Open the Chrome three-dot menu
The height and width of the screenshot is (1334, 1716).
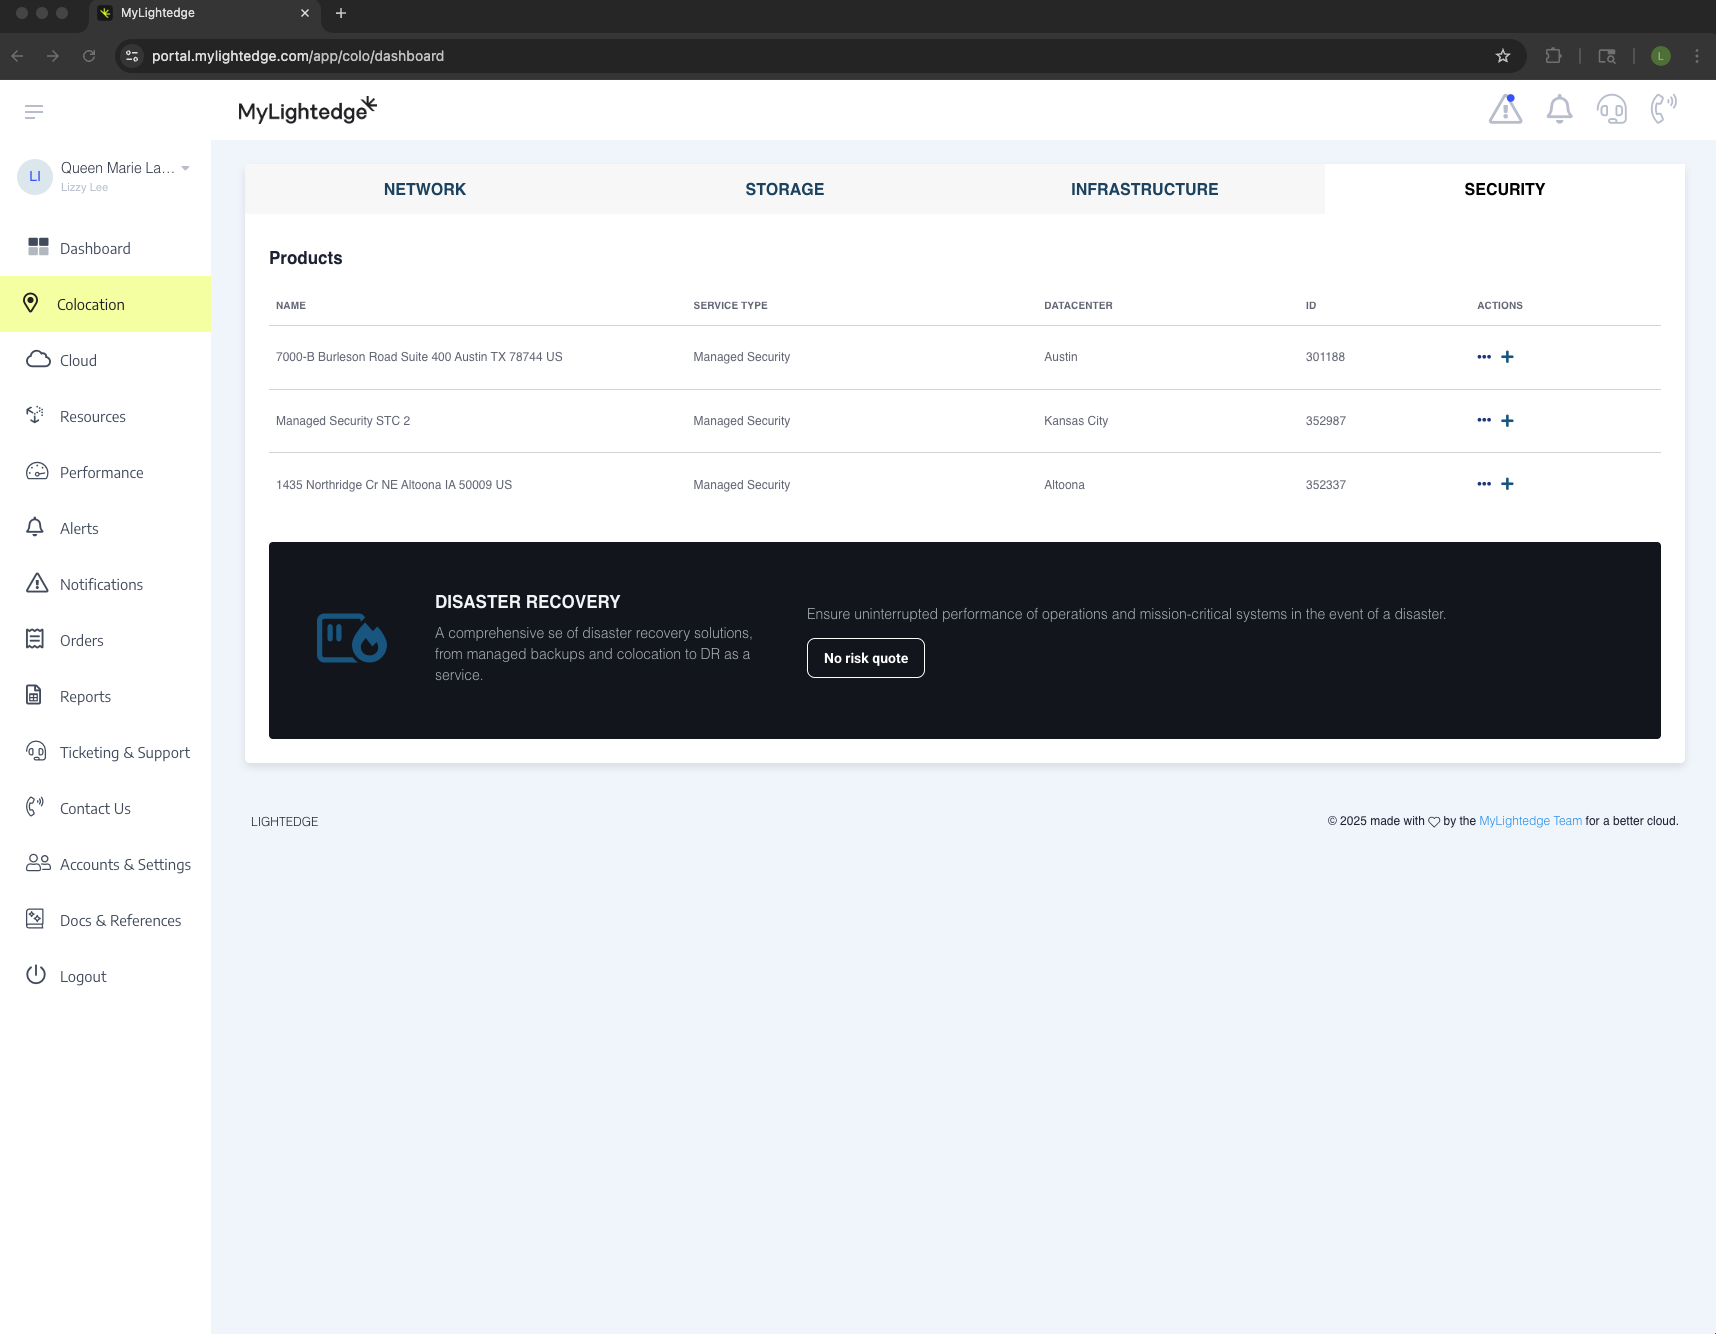tap(1697, 56)
